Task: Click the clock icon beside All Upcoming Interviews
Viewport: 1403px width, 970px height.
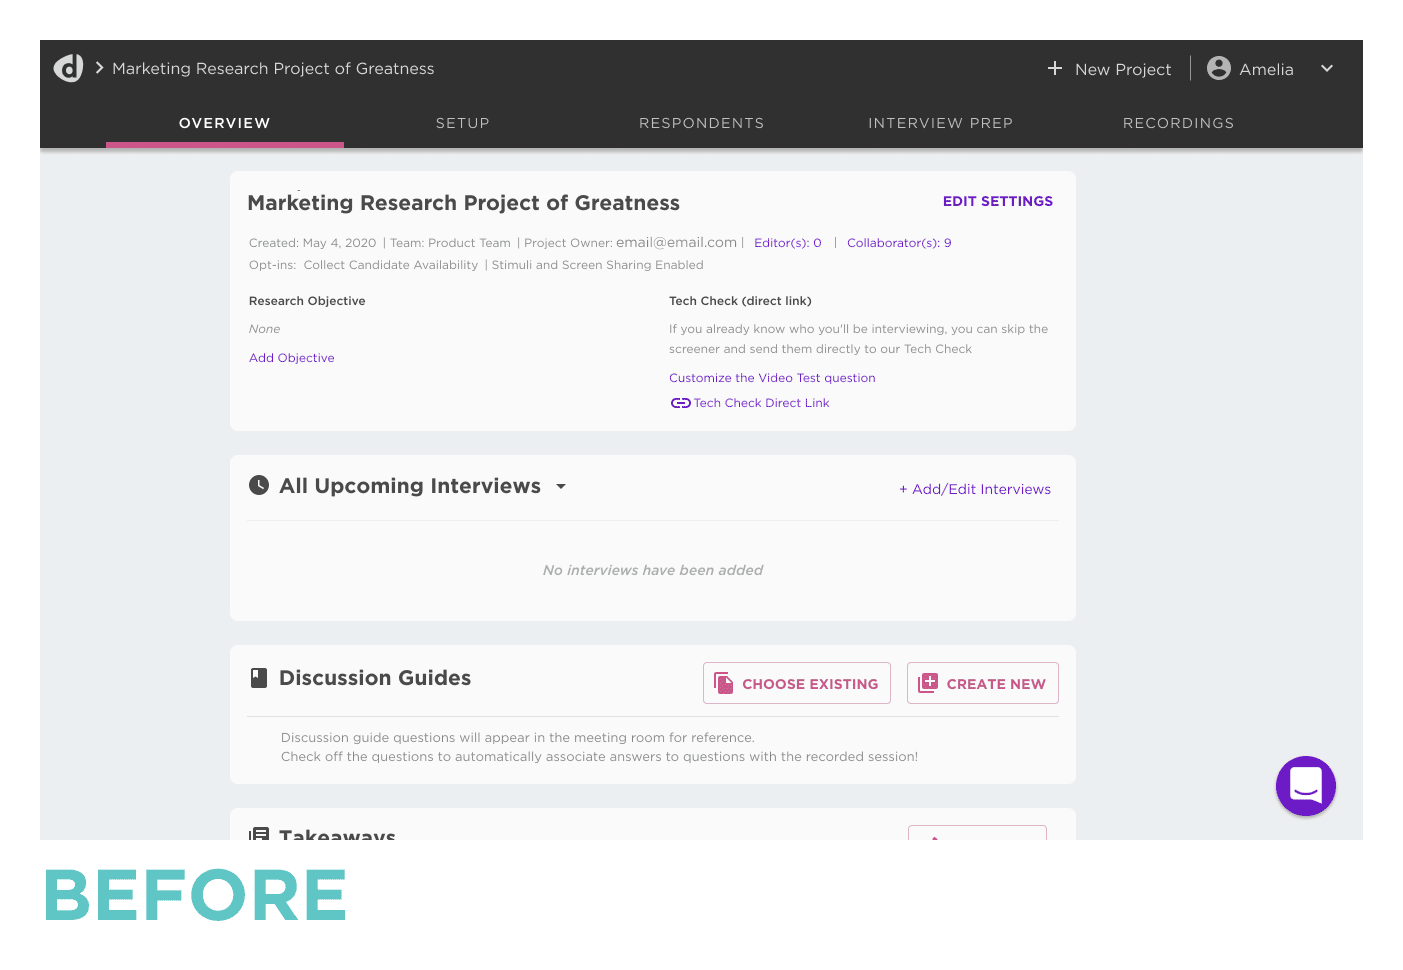Action: pyautogui.click(x=259, y=485)
